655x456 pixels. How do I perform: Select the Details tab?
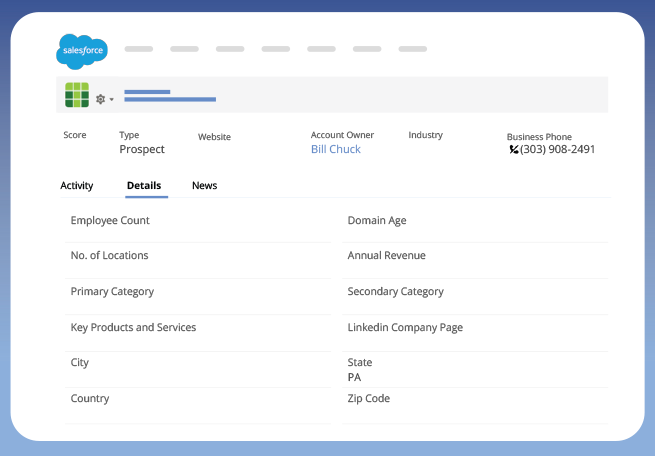point(144,186)
